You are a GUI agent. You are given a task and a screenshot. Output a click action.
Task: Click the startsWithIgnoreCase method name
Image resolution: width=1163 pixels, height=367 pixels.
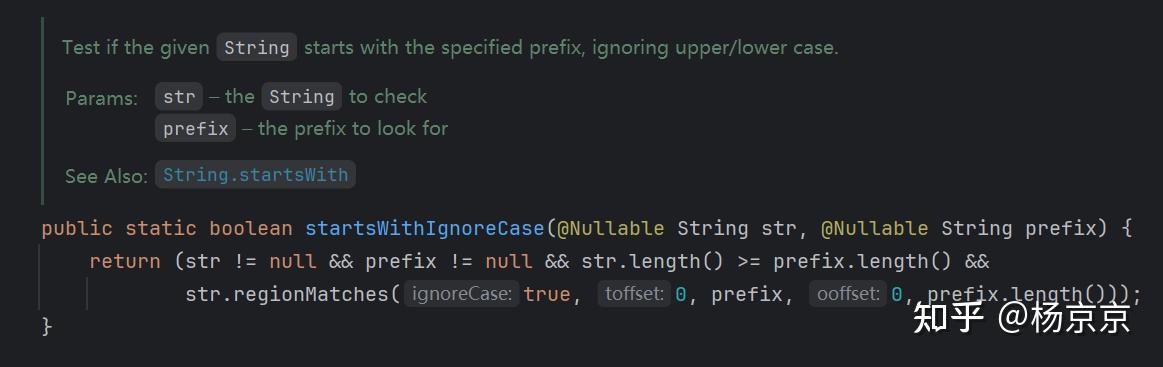point(425,228)
